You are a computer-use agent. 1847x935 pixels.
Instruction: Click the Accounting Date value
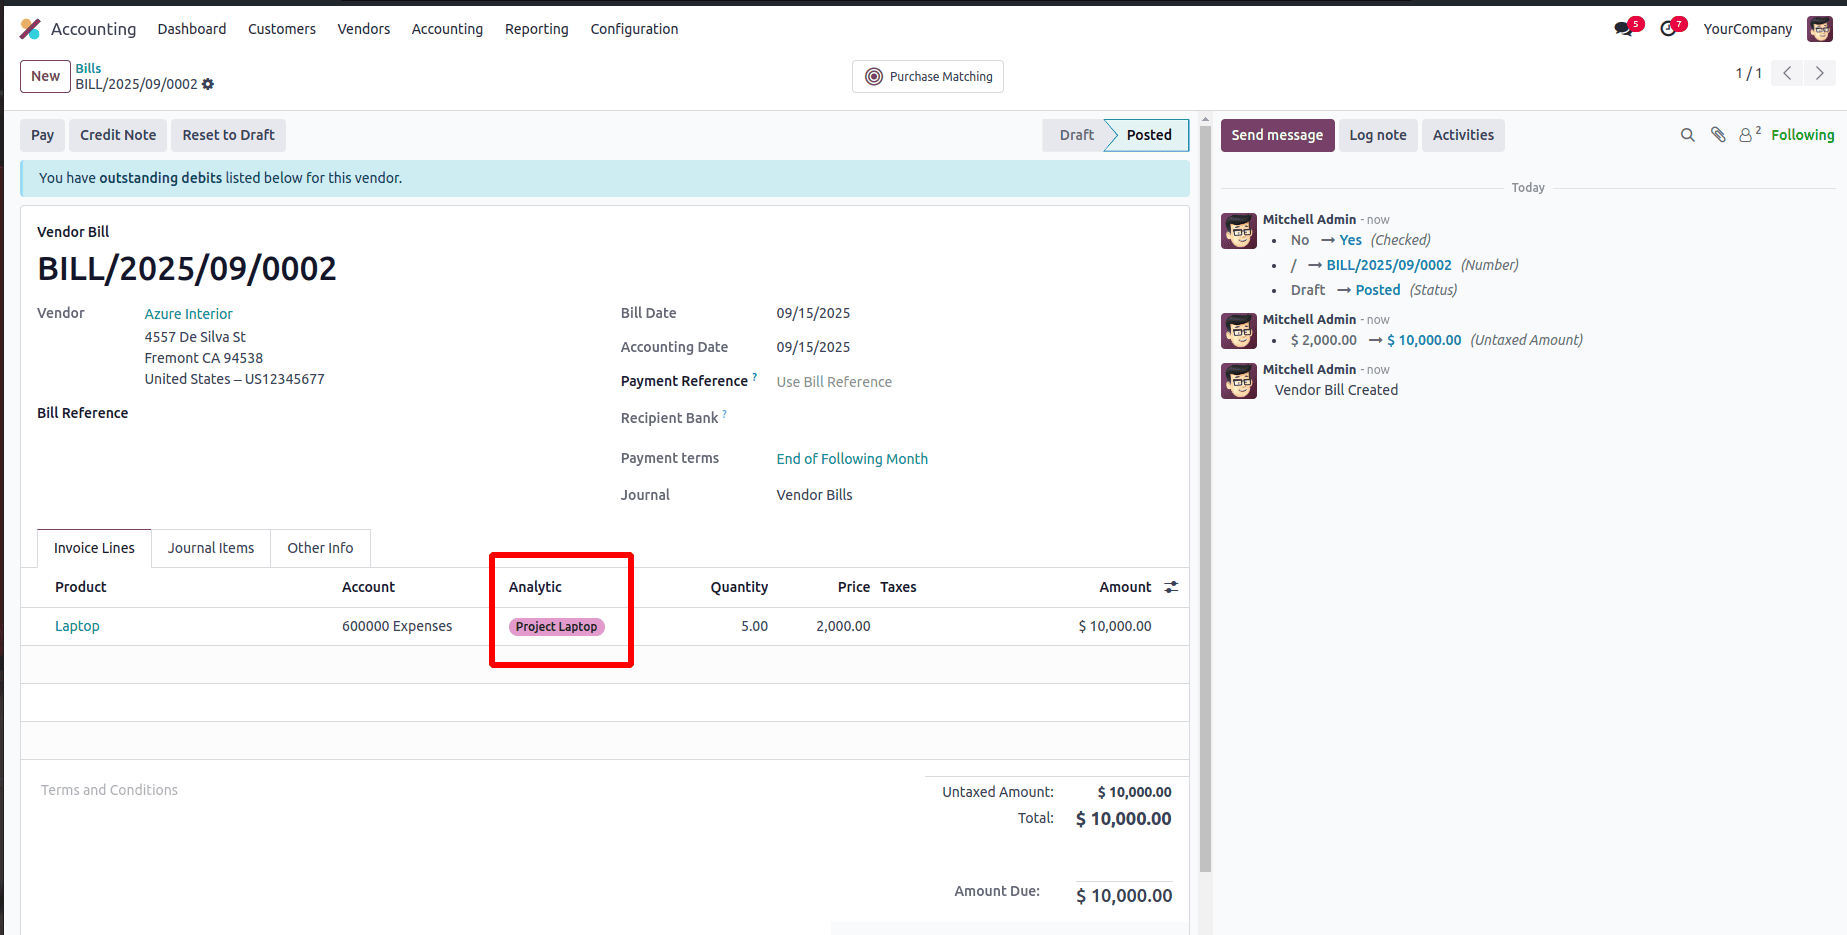pyautogui.click(x=813, y=347)
